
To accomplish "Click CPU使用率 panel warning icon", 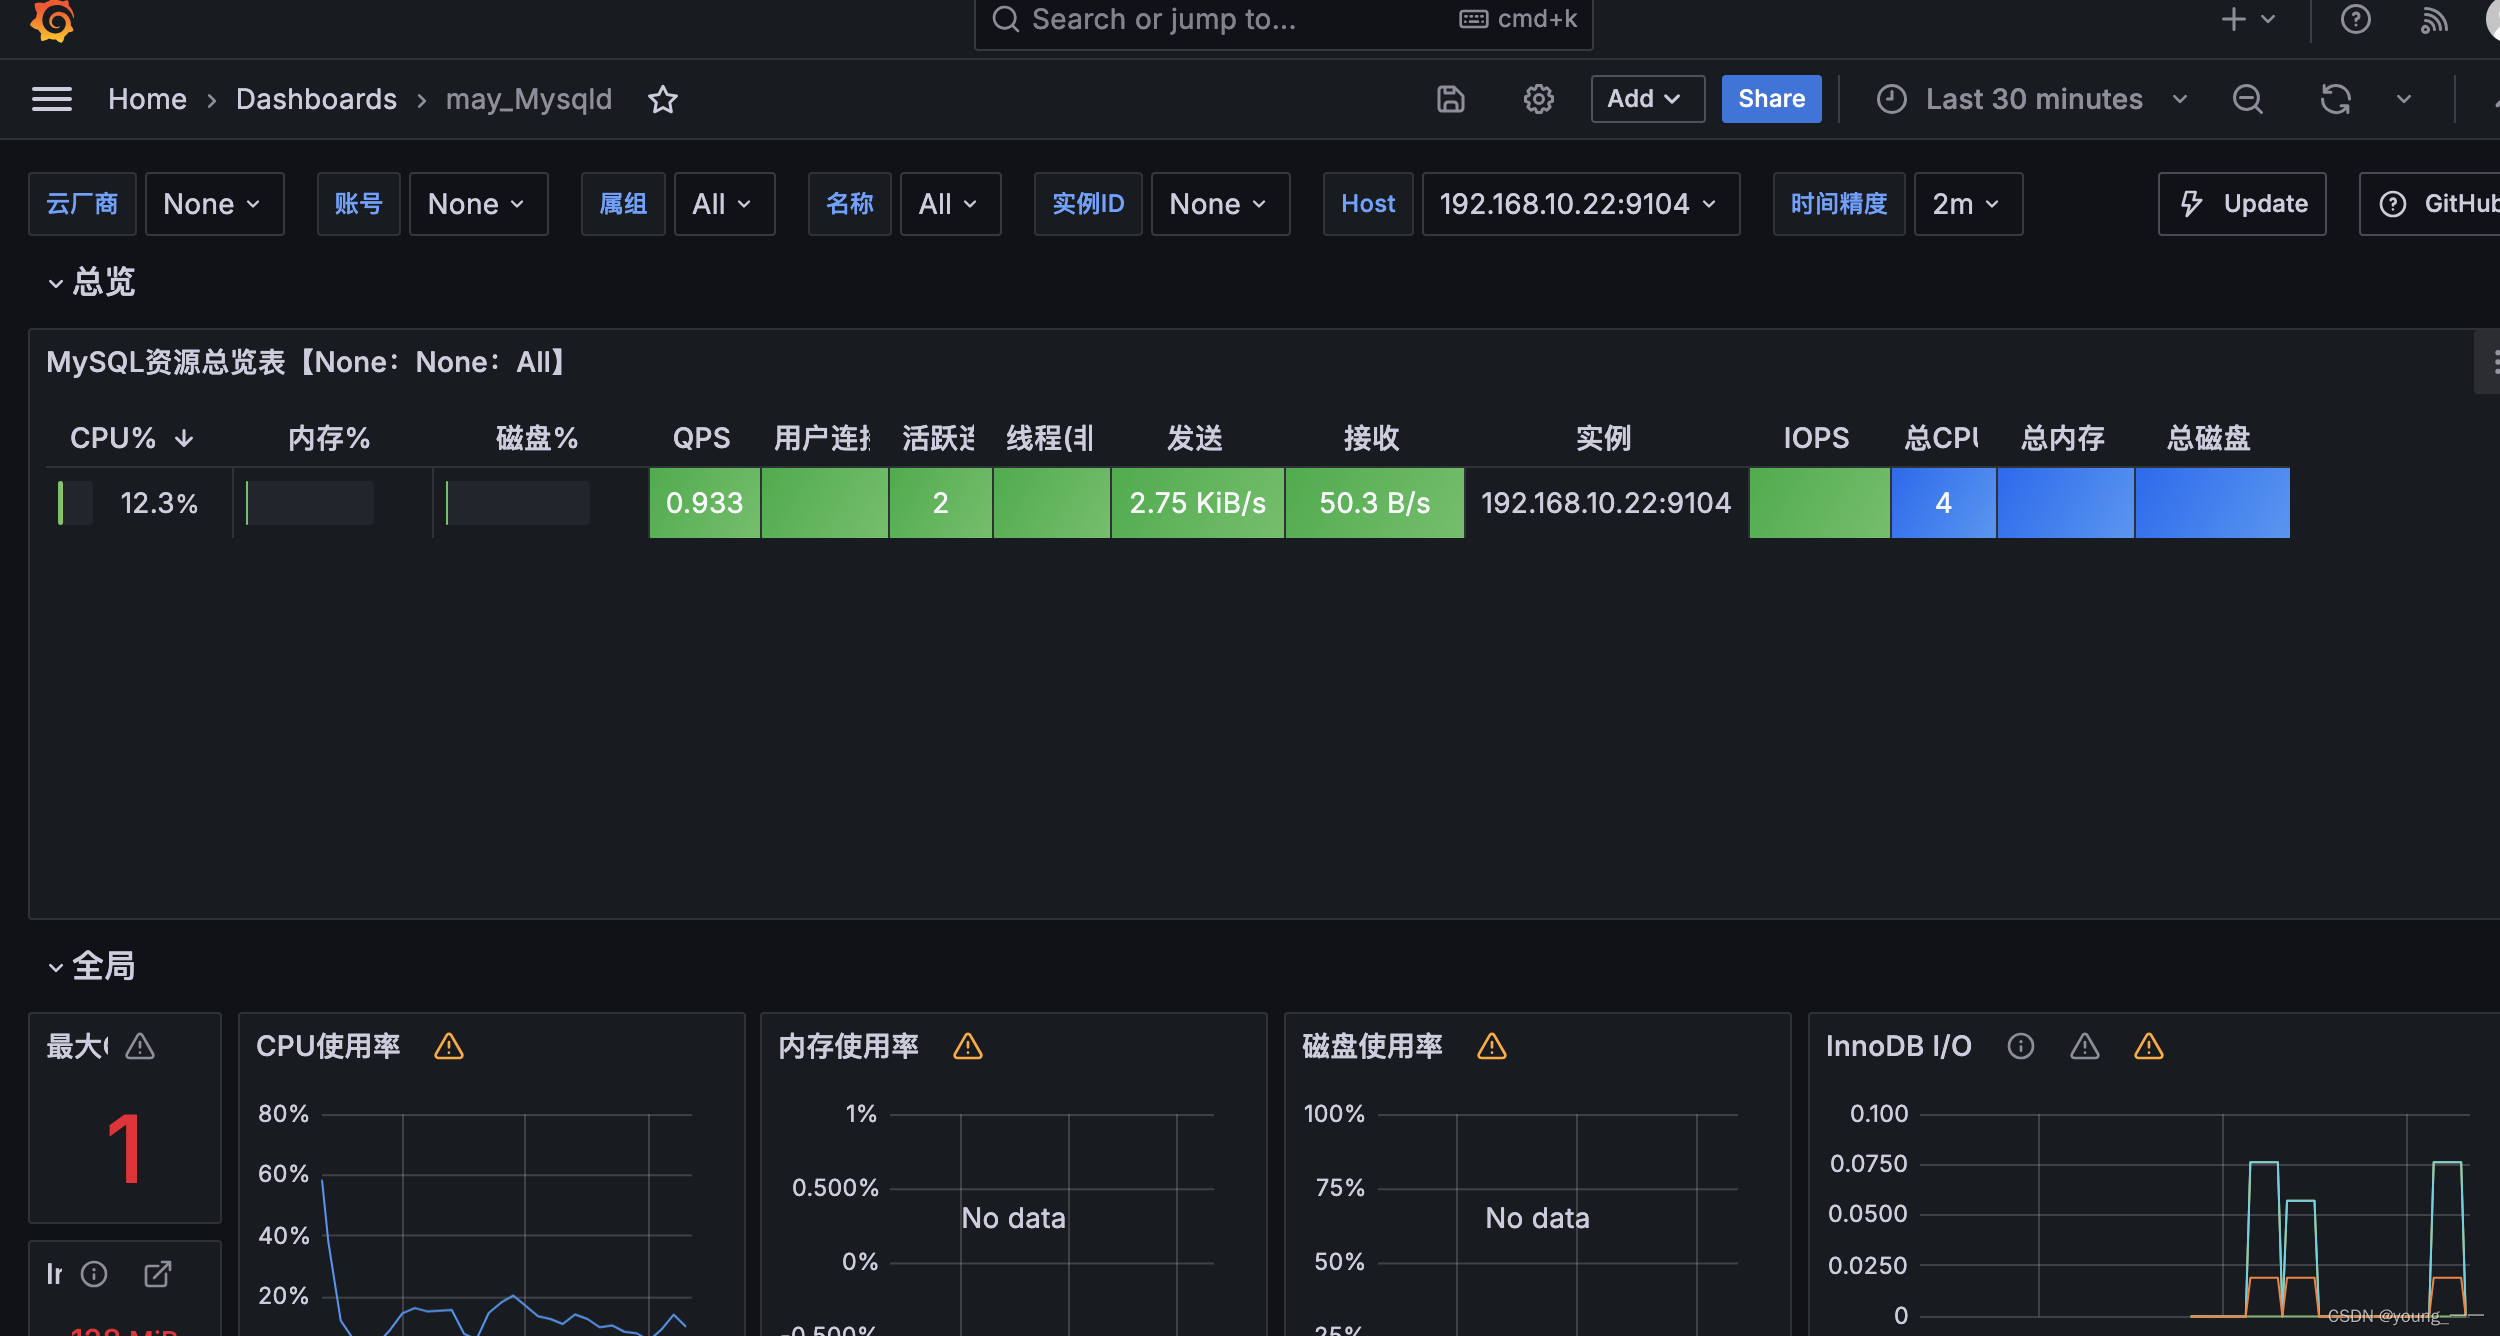I will point(449,1046).
